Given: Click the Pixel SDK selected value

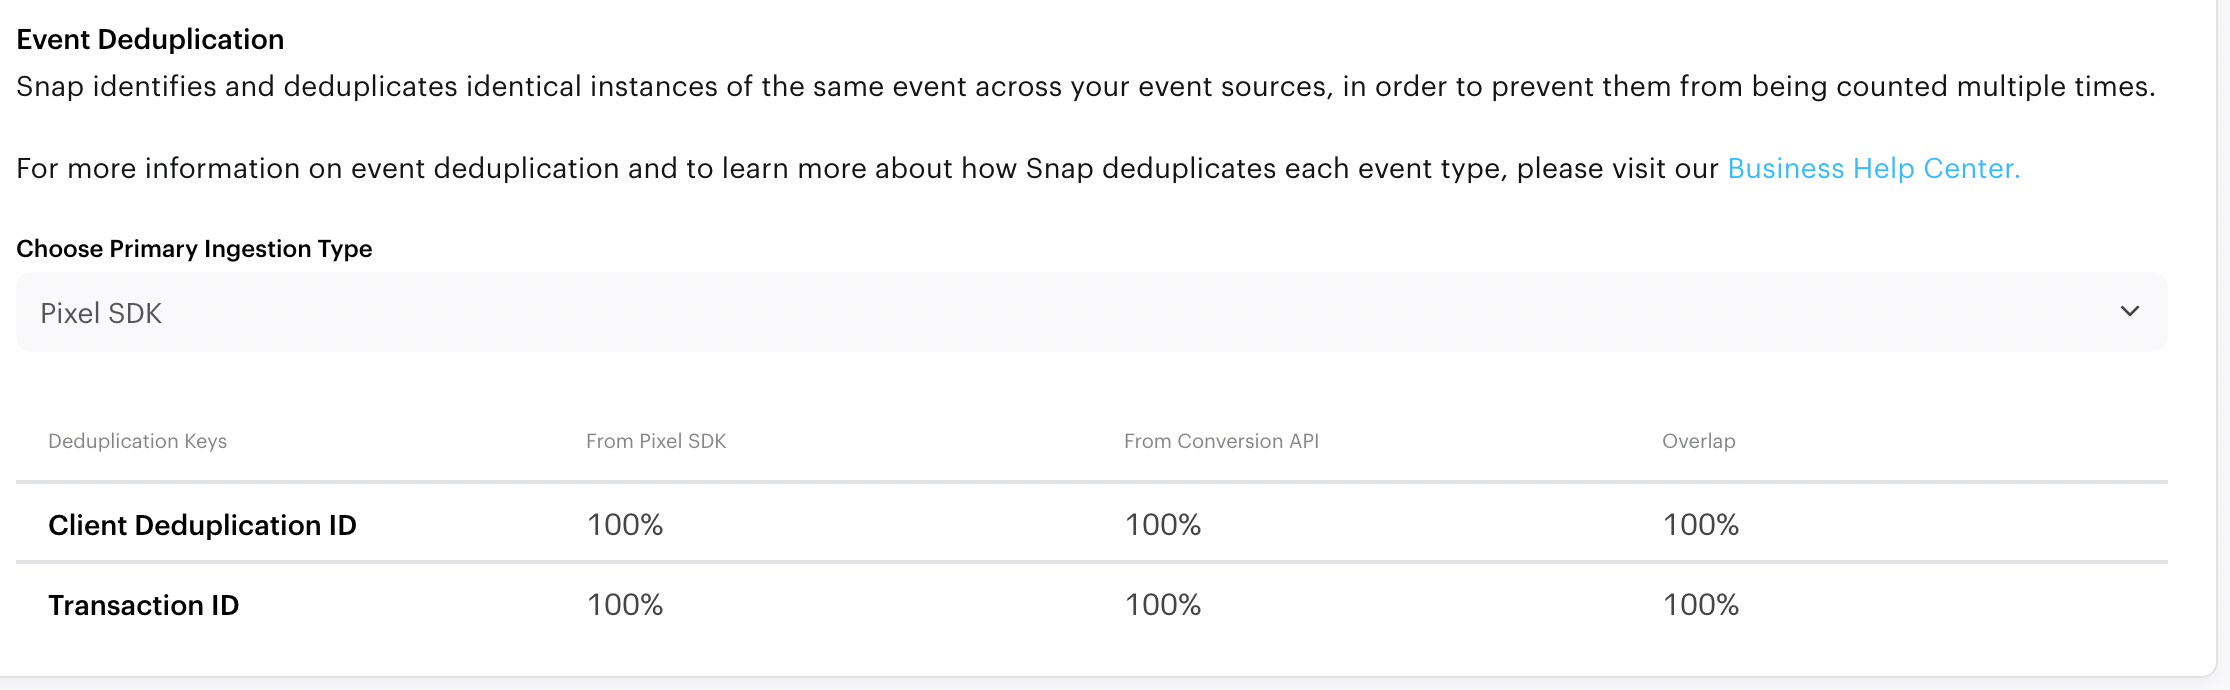Looking at the screenshot, I should pyautogui.click(x=101, y=313).
